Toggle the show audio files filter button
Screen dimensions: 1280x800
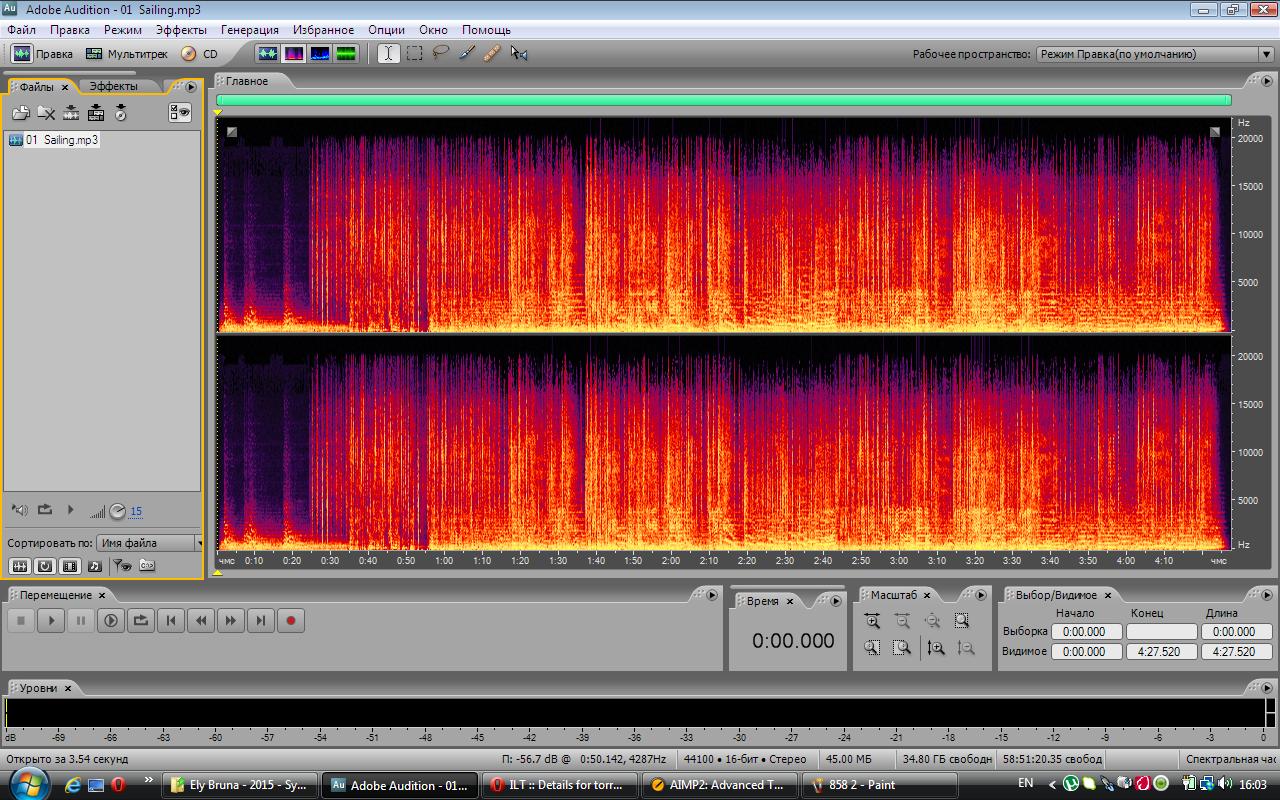coord(20,566)
